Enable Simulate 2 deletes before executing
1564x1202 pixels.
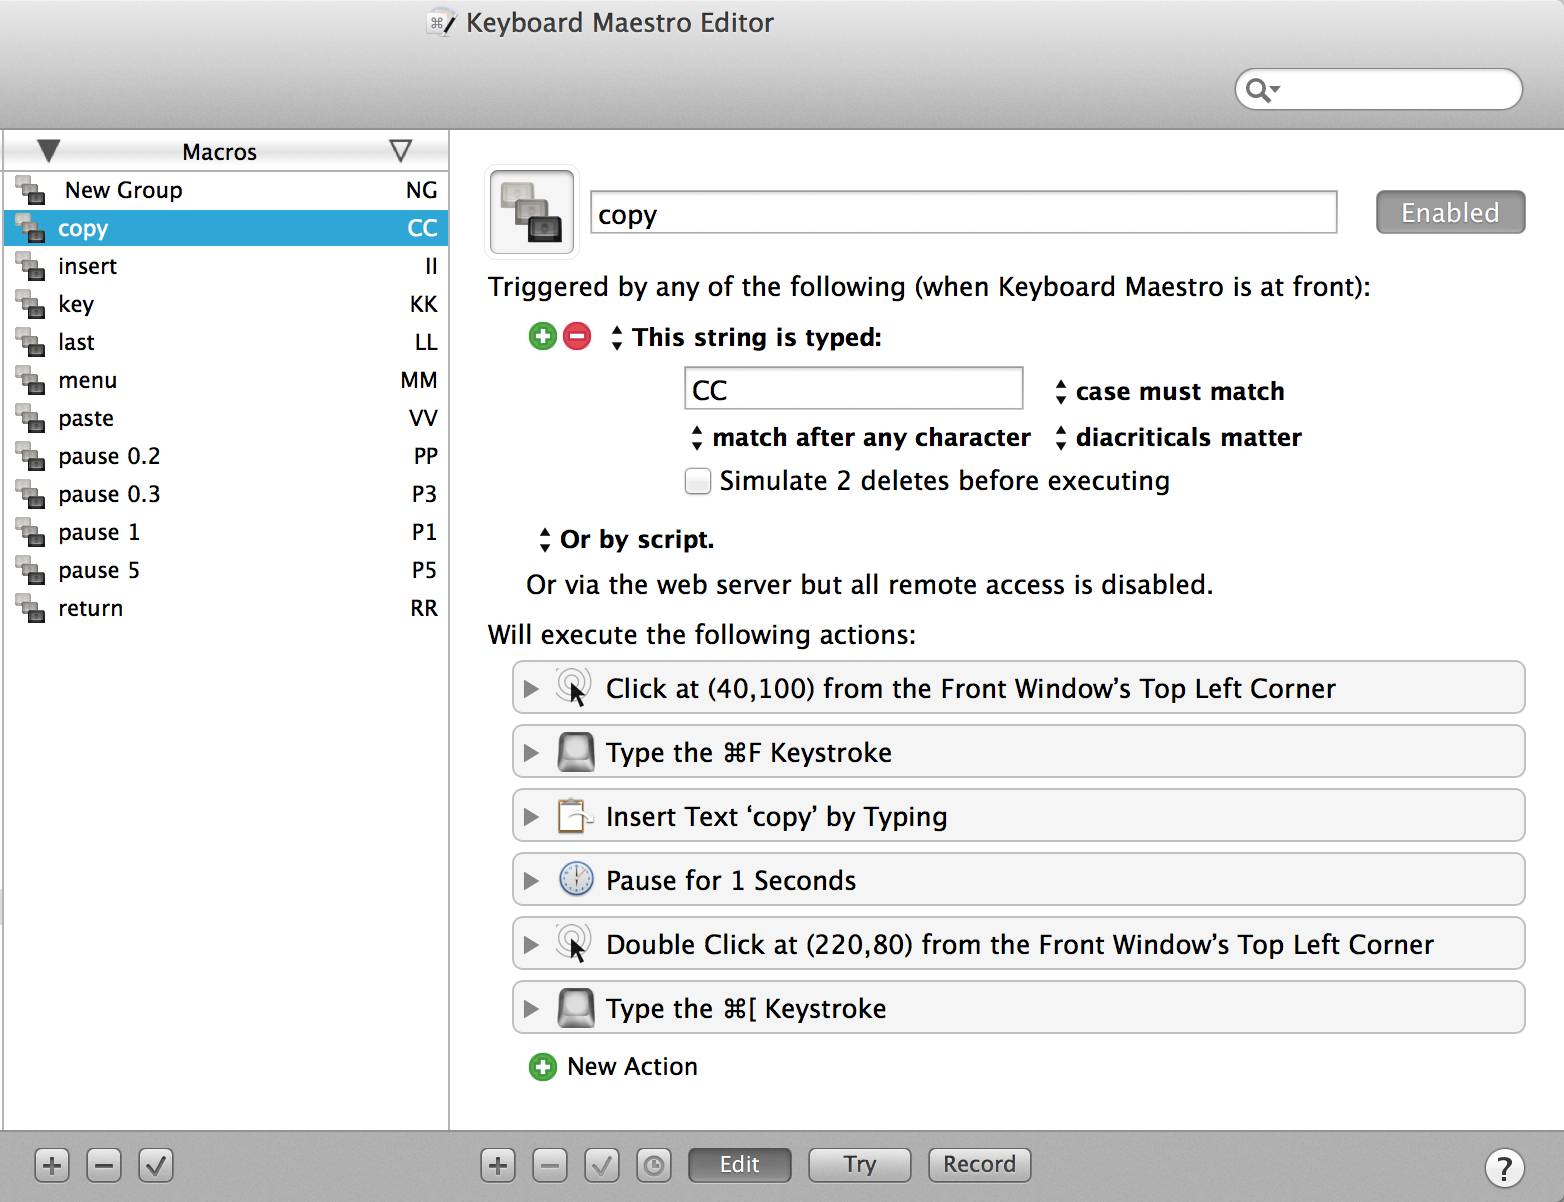coord(698,481)
